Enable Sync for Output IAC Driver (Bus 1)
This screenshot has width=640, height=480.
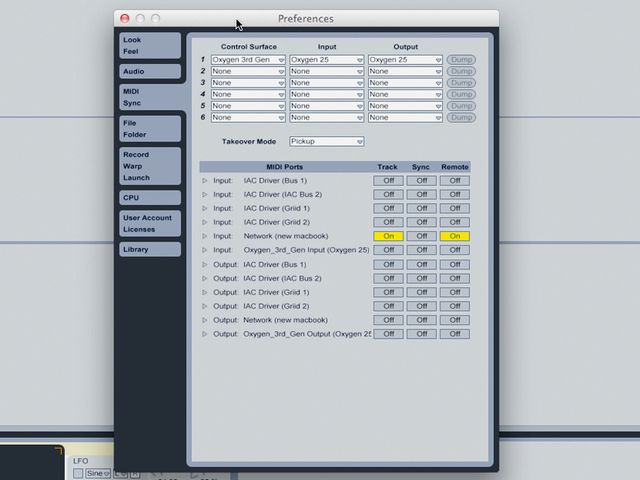click(422, 264)
